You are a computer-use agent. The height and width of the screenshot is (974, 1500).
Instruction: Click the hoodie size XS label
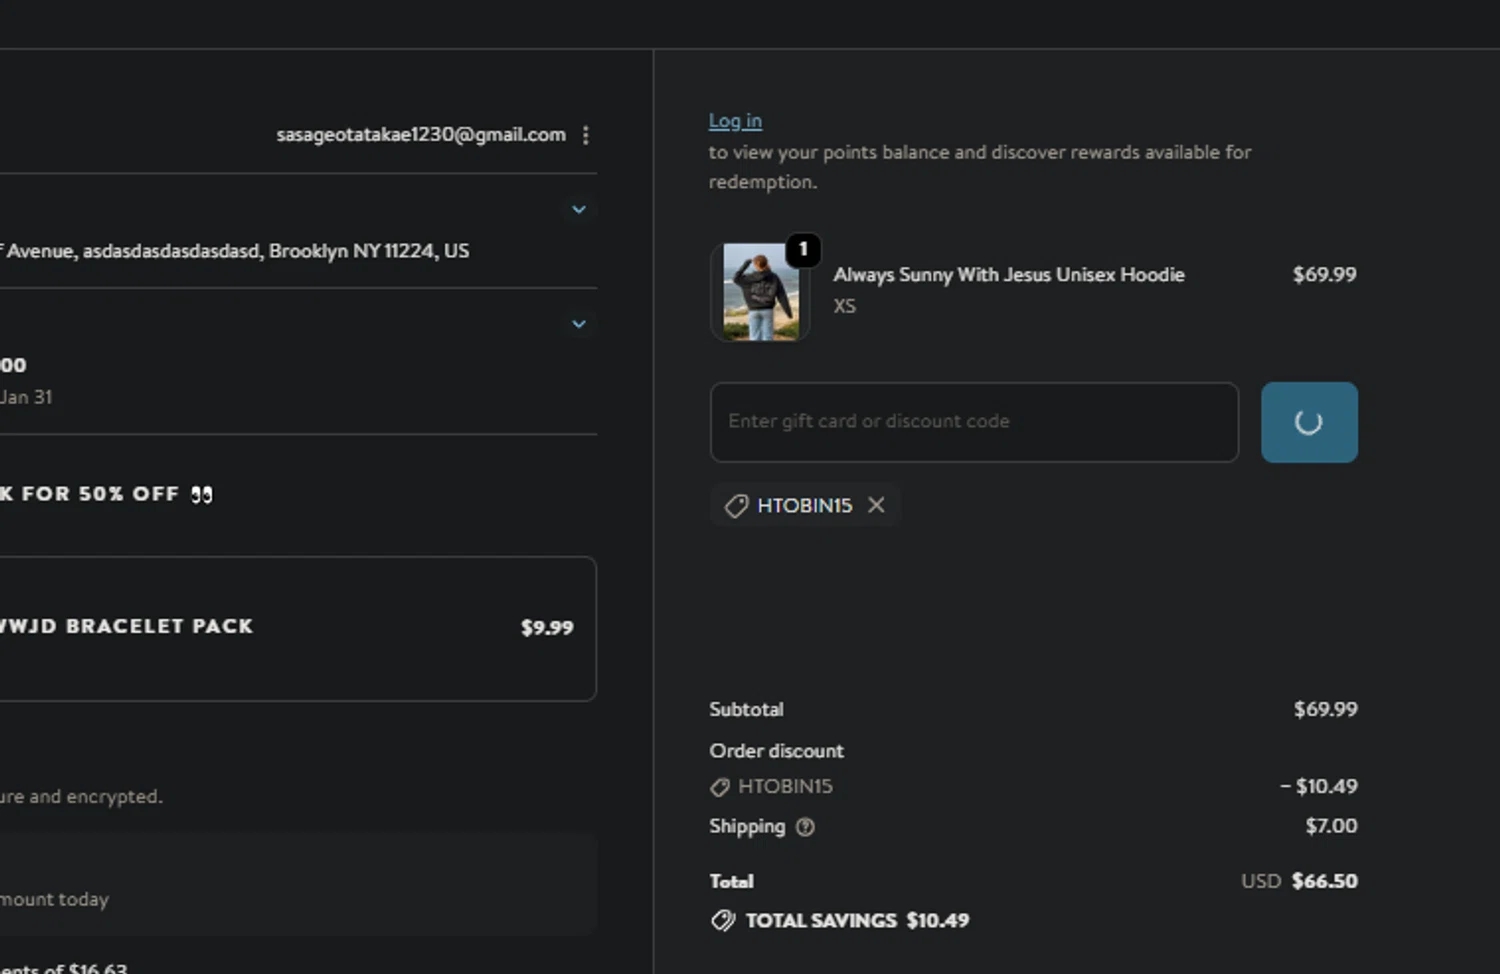tap(845, 307)
